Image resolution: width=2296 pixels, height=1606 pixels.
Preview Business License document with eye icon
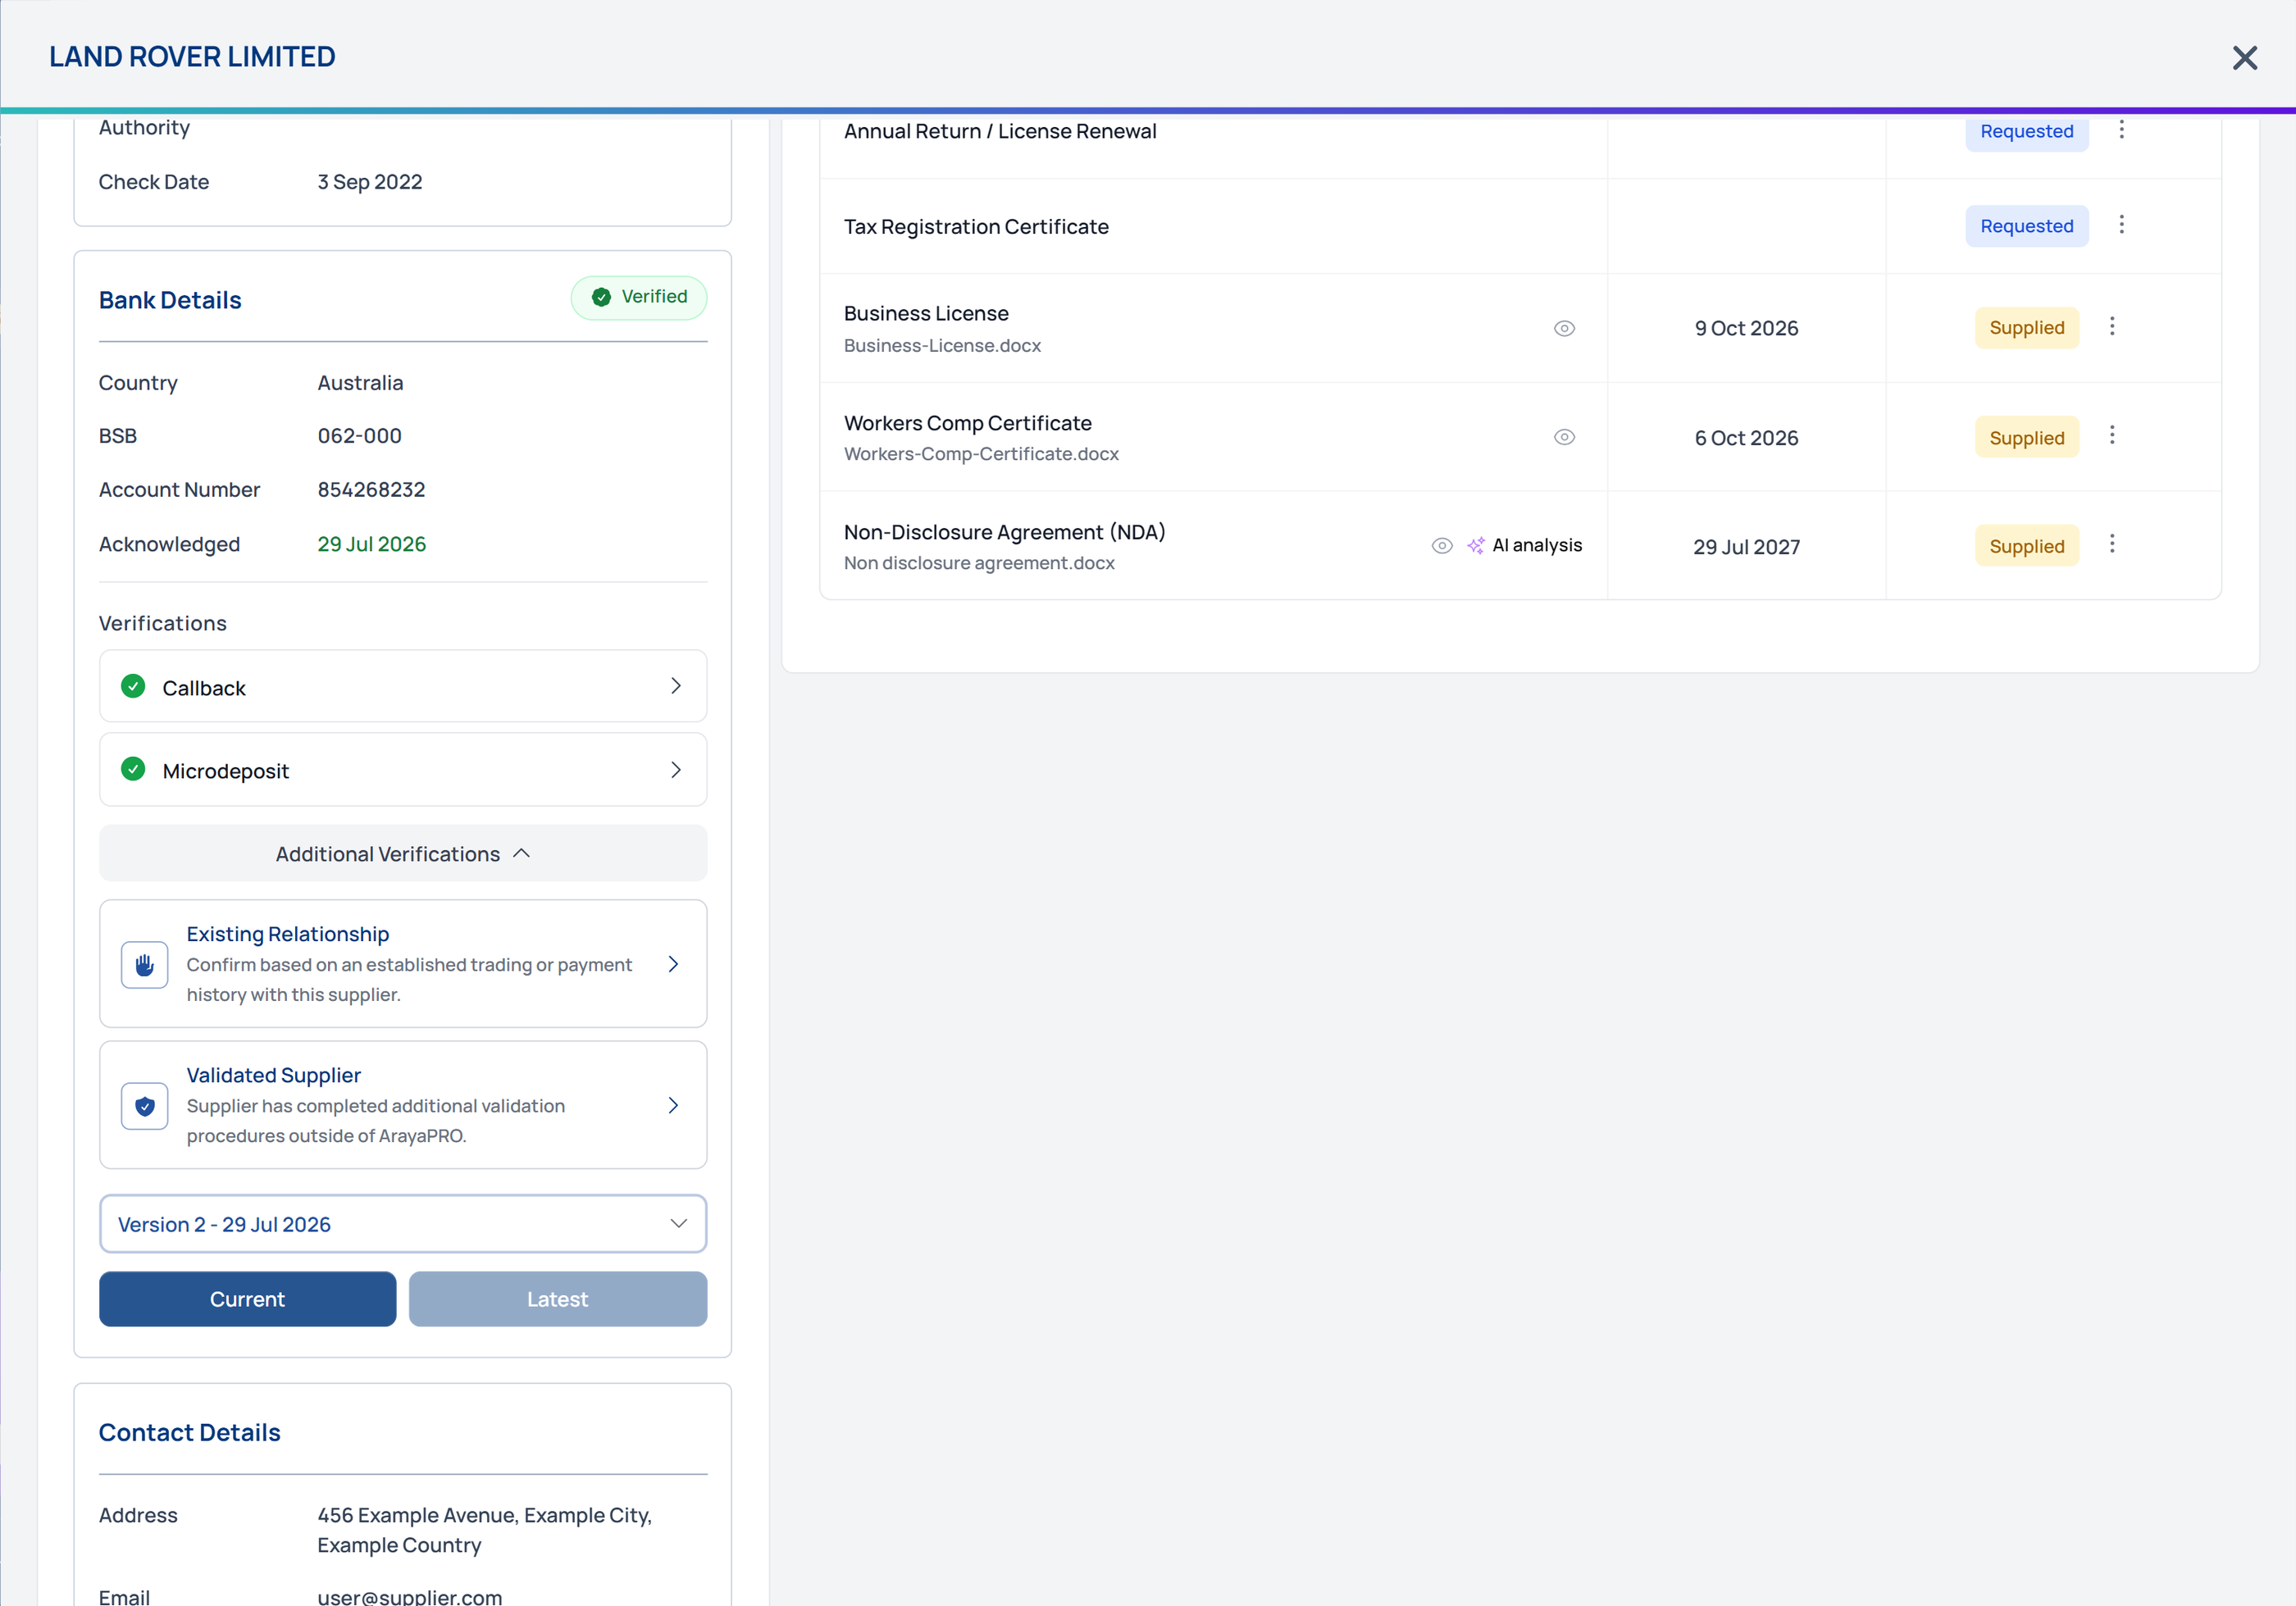click(1564, 329)
